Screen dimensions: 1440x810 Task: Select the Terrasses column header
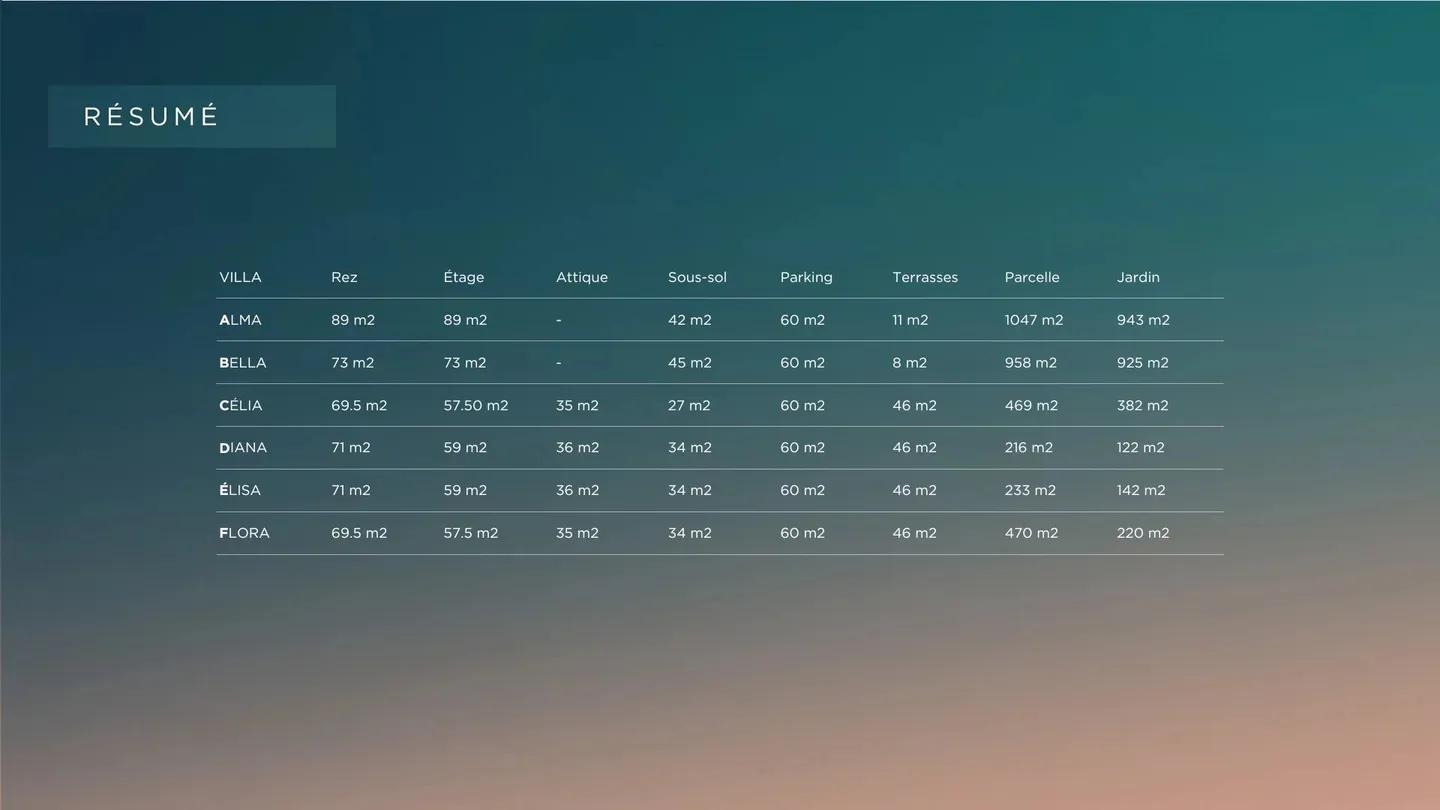(925, 277)
